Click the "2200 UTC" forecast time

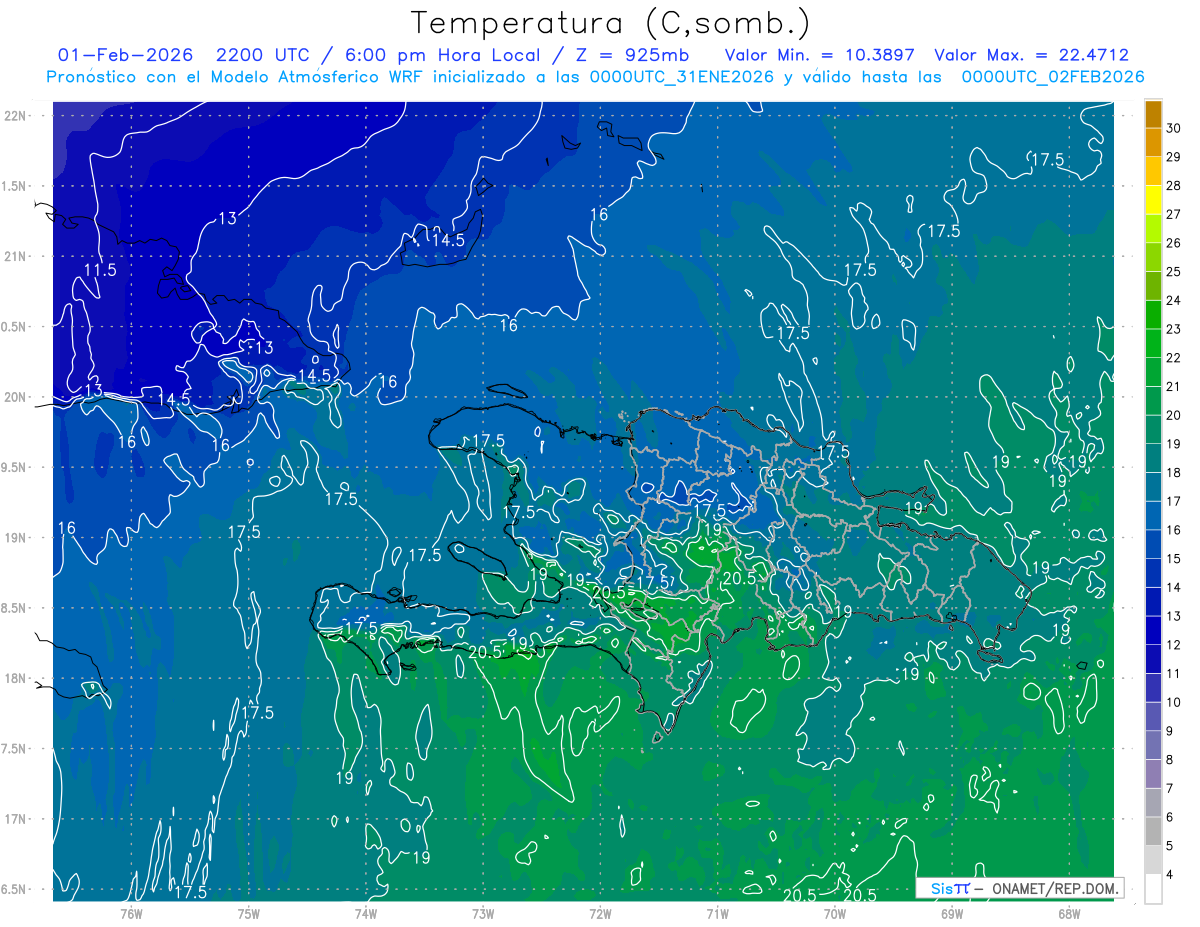click(264, 55)
